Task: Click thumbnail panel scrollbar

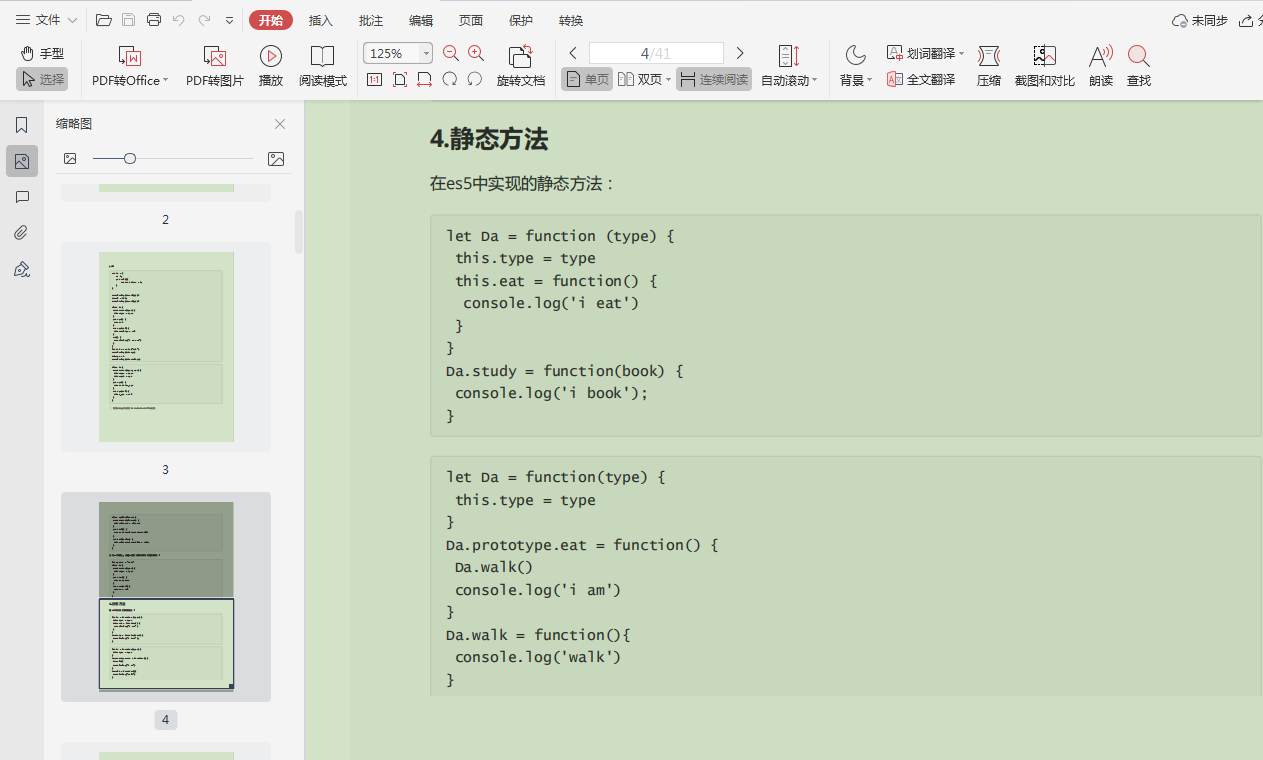Action: [x=298, y=232]
